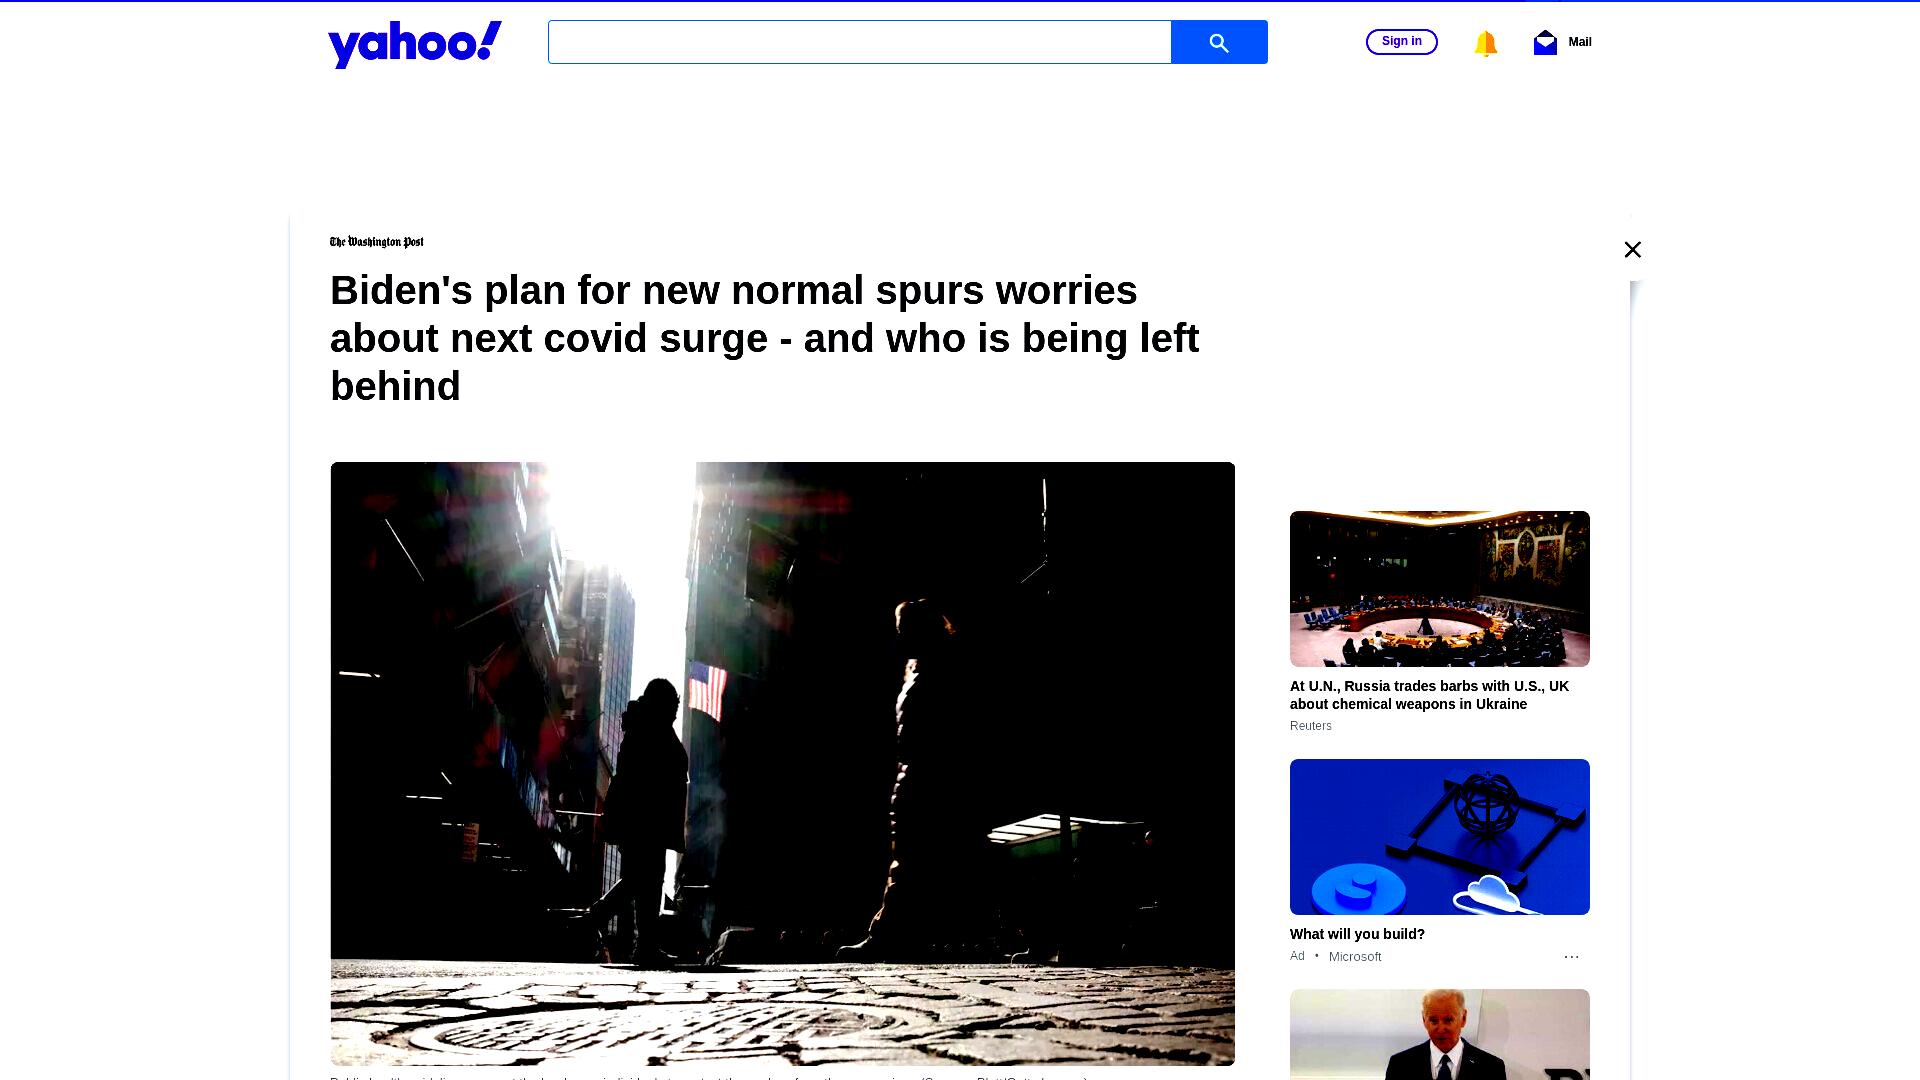Image resolution: width=1920 pixels, height=1080 pixels.
Task: Click the Yahoo logo
Action: click(414, 44)
